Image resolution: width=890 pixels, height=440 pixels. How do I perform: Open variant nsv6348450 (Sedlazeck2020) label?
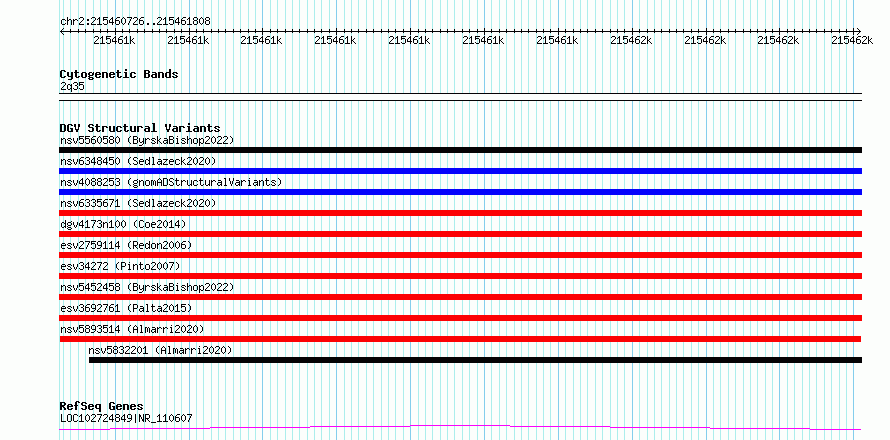[x=138, y=161]
